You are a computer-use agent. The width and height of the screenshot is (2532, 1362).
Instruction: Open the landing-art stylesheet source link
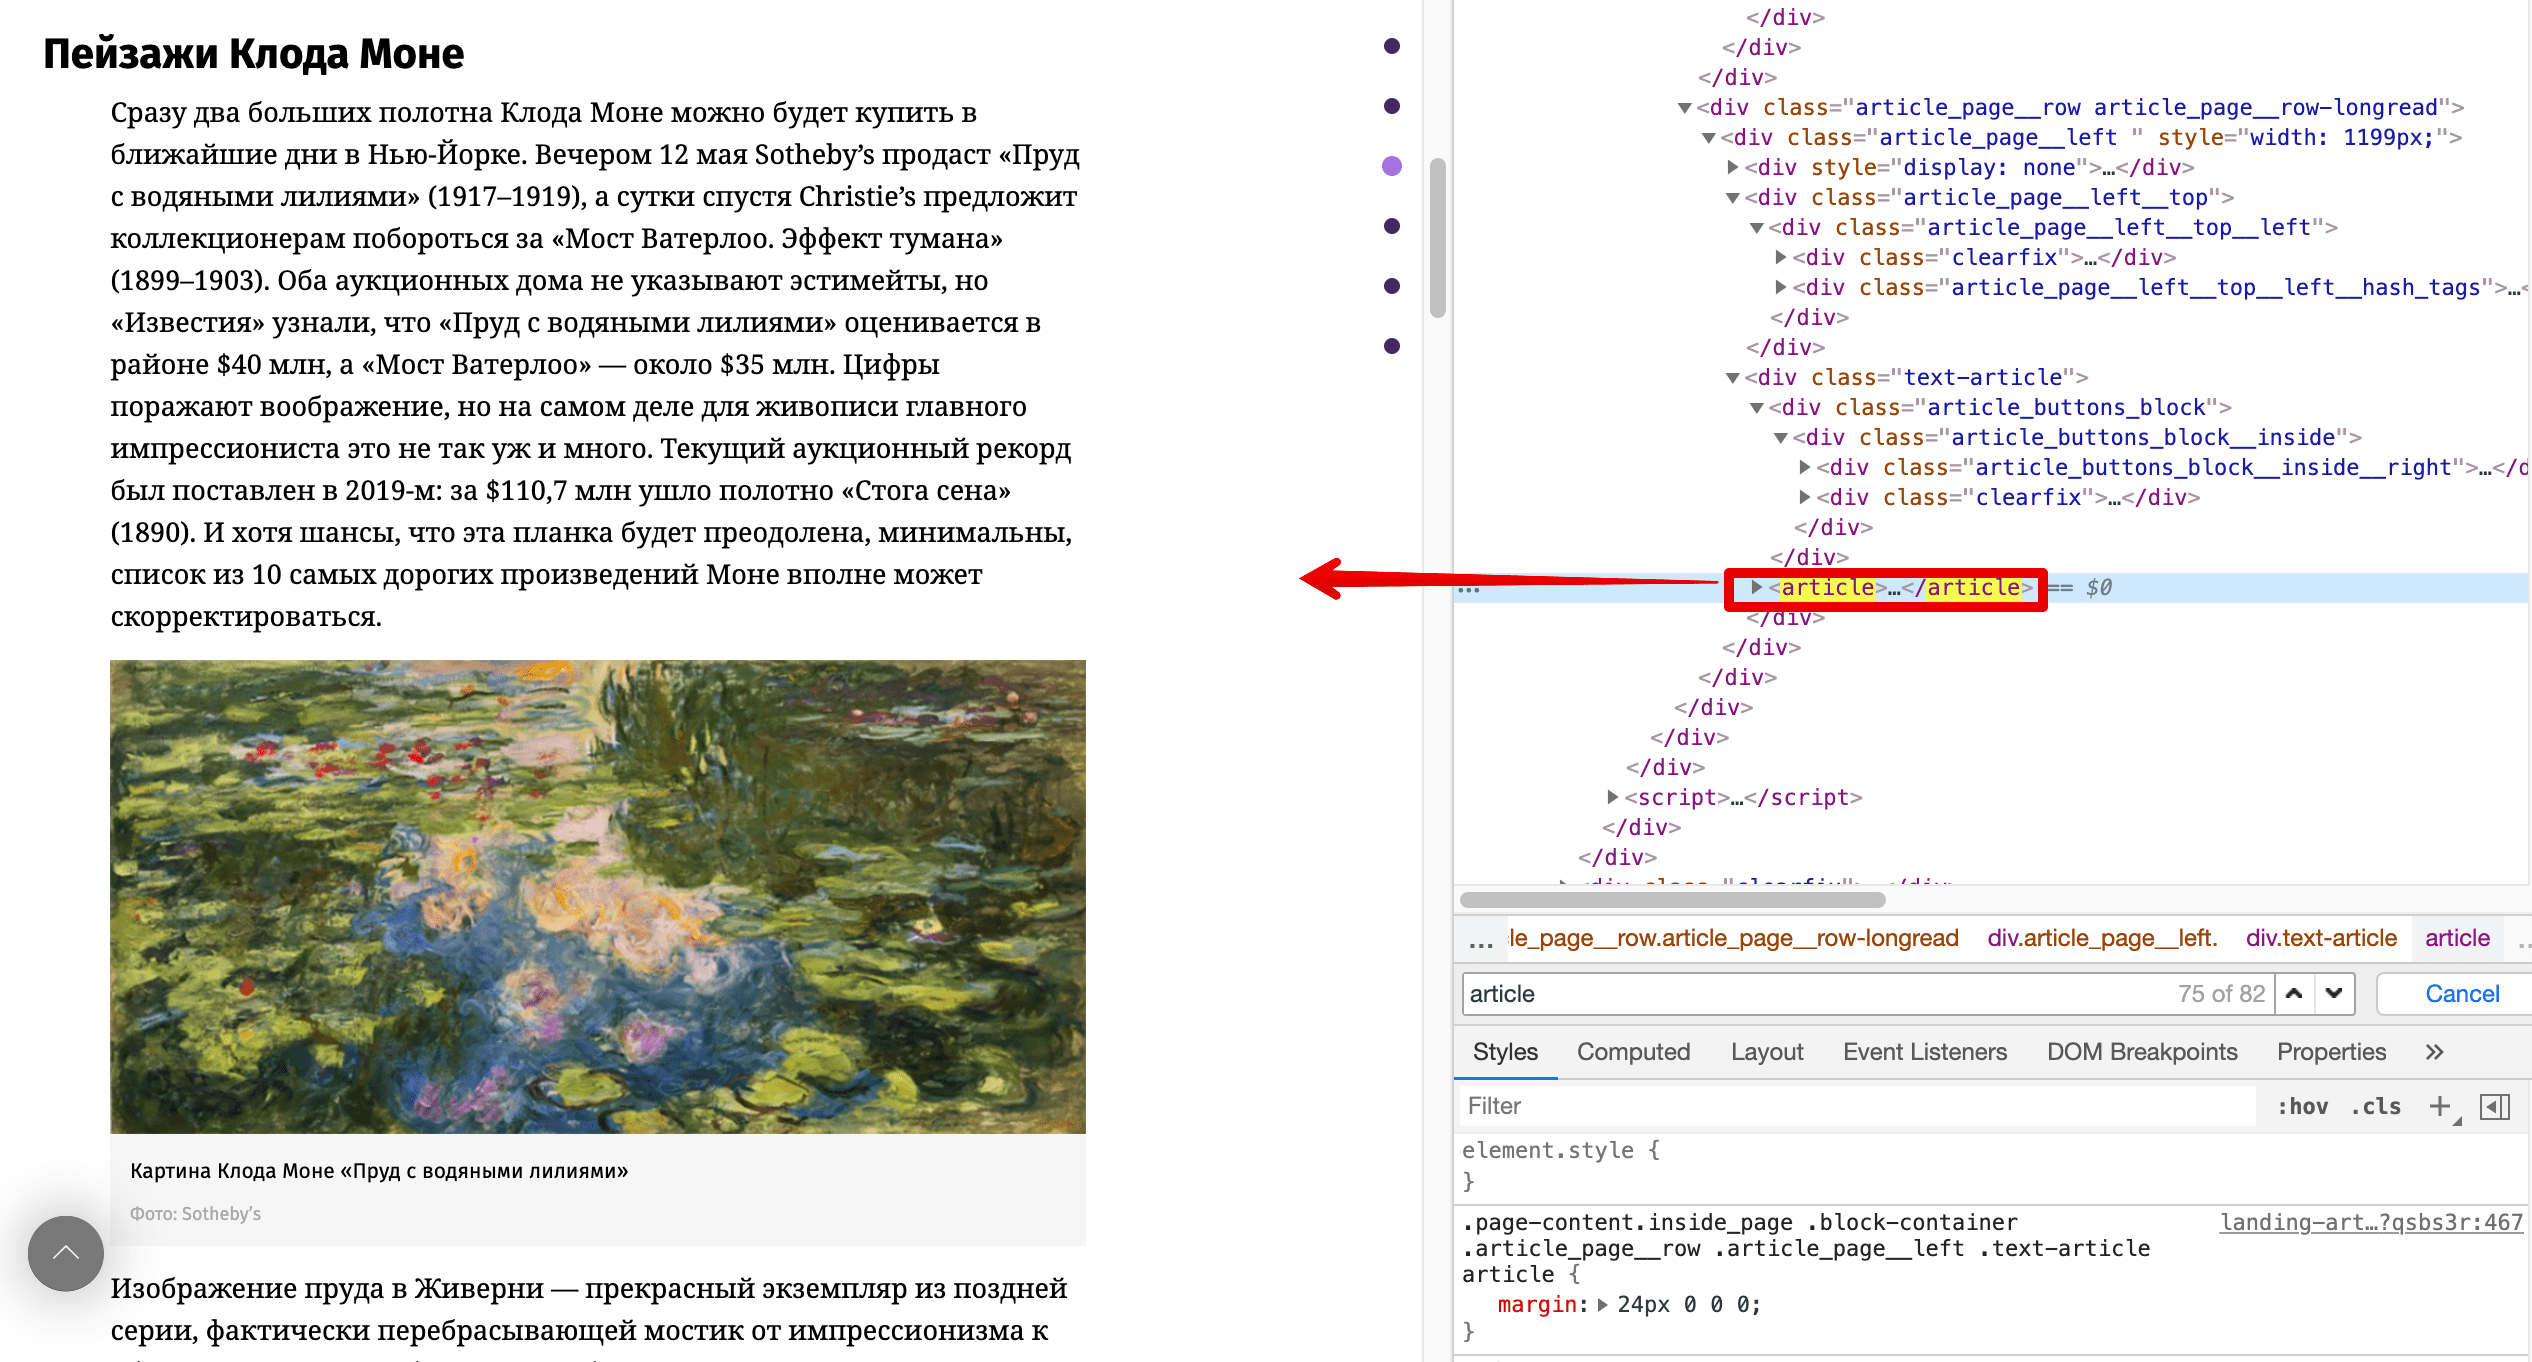pos(2371,1223)
